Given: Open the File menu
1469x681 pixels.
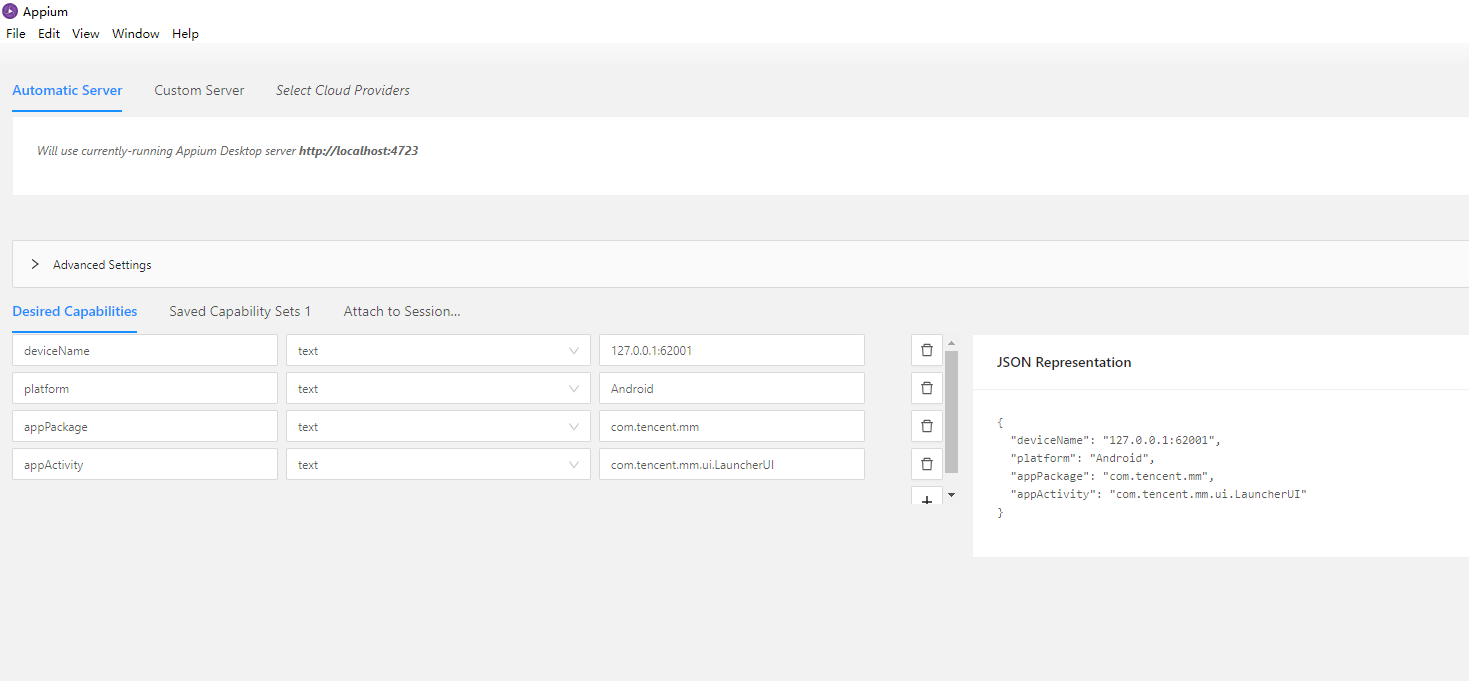Looking at the screenshot, I should click(x=16, y=33).
